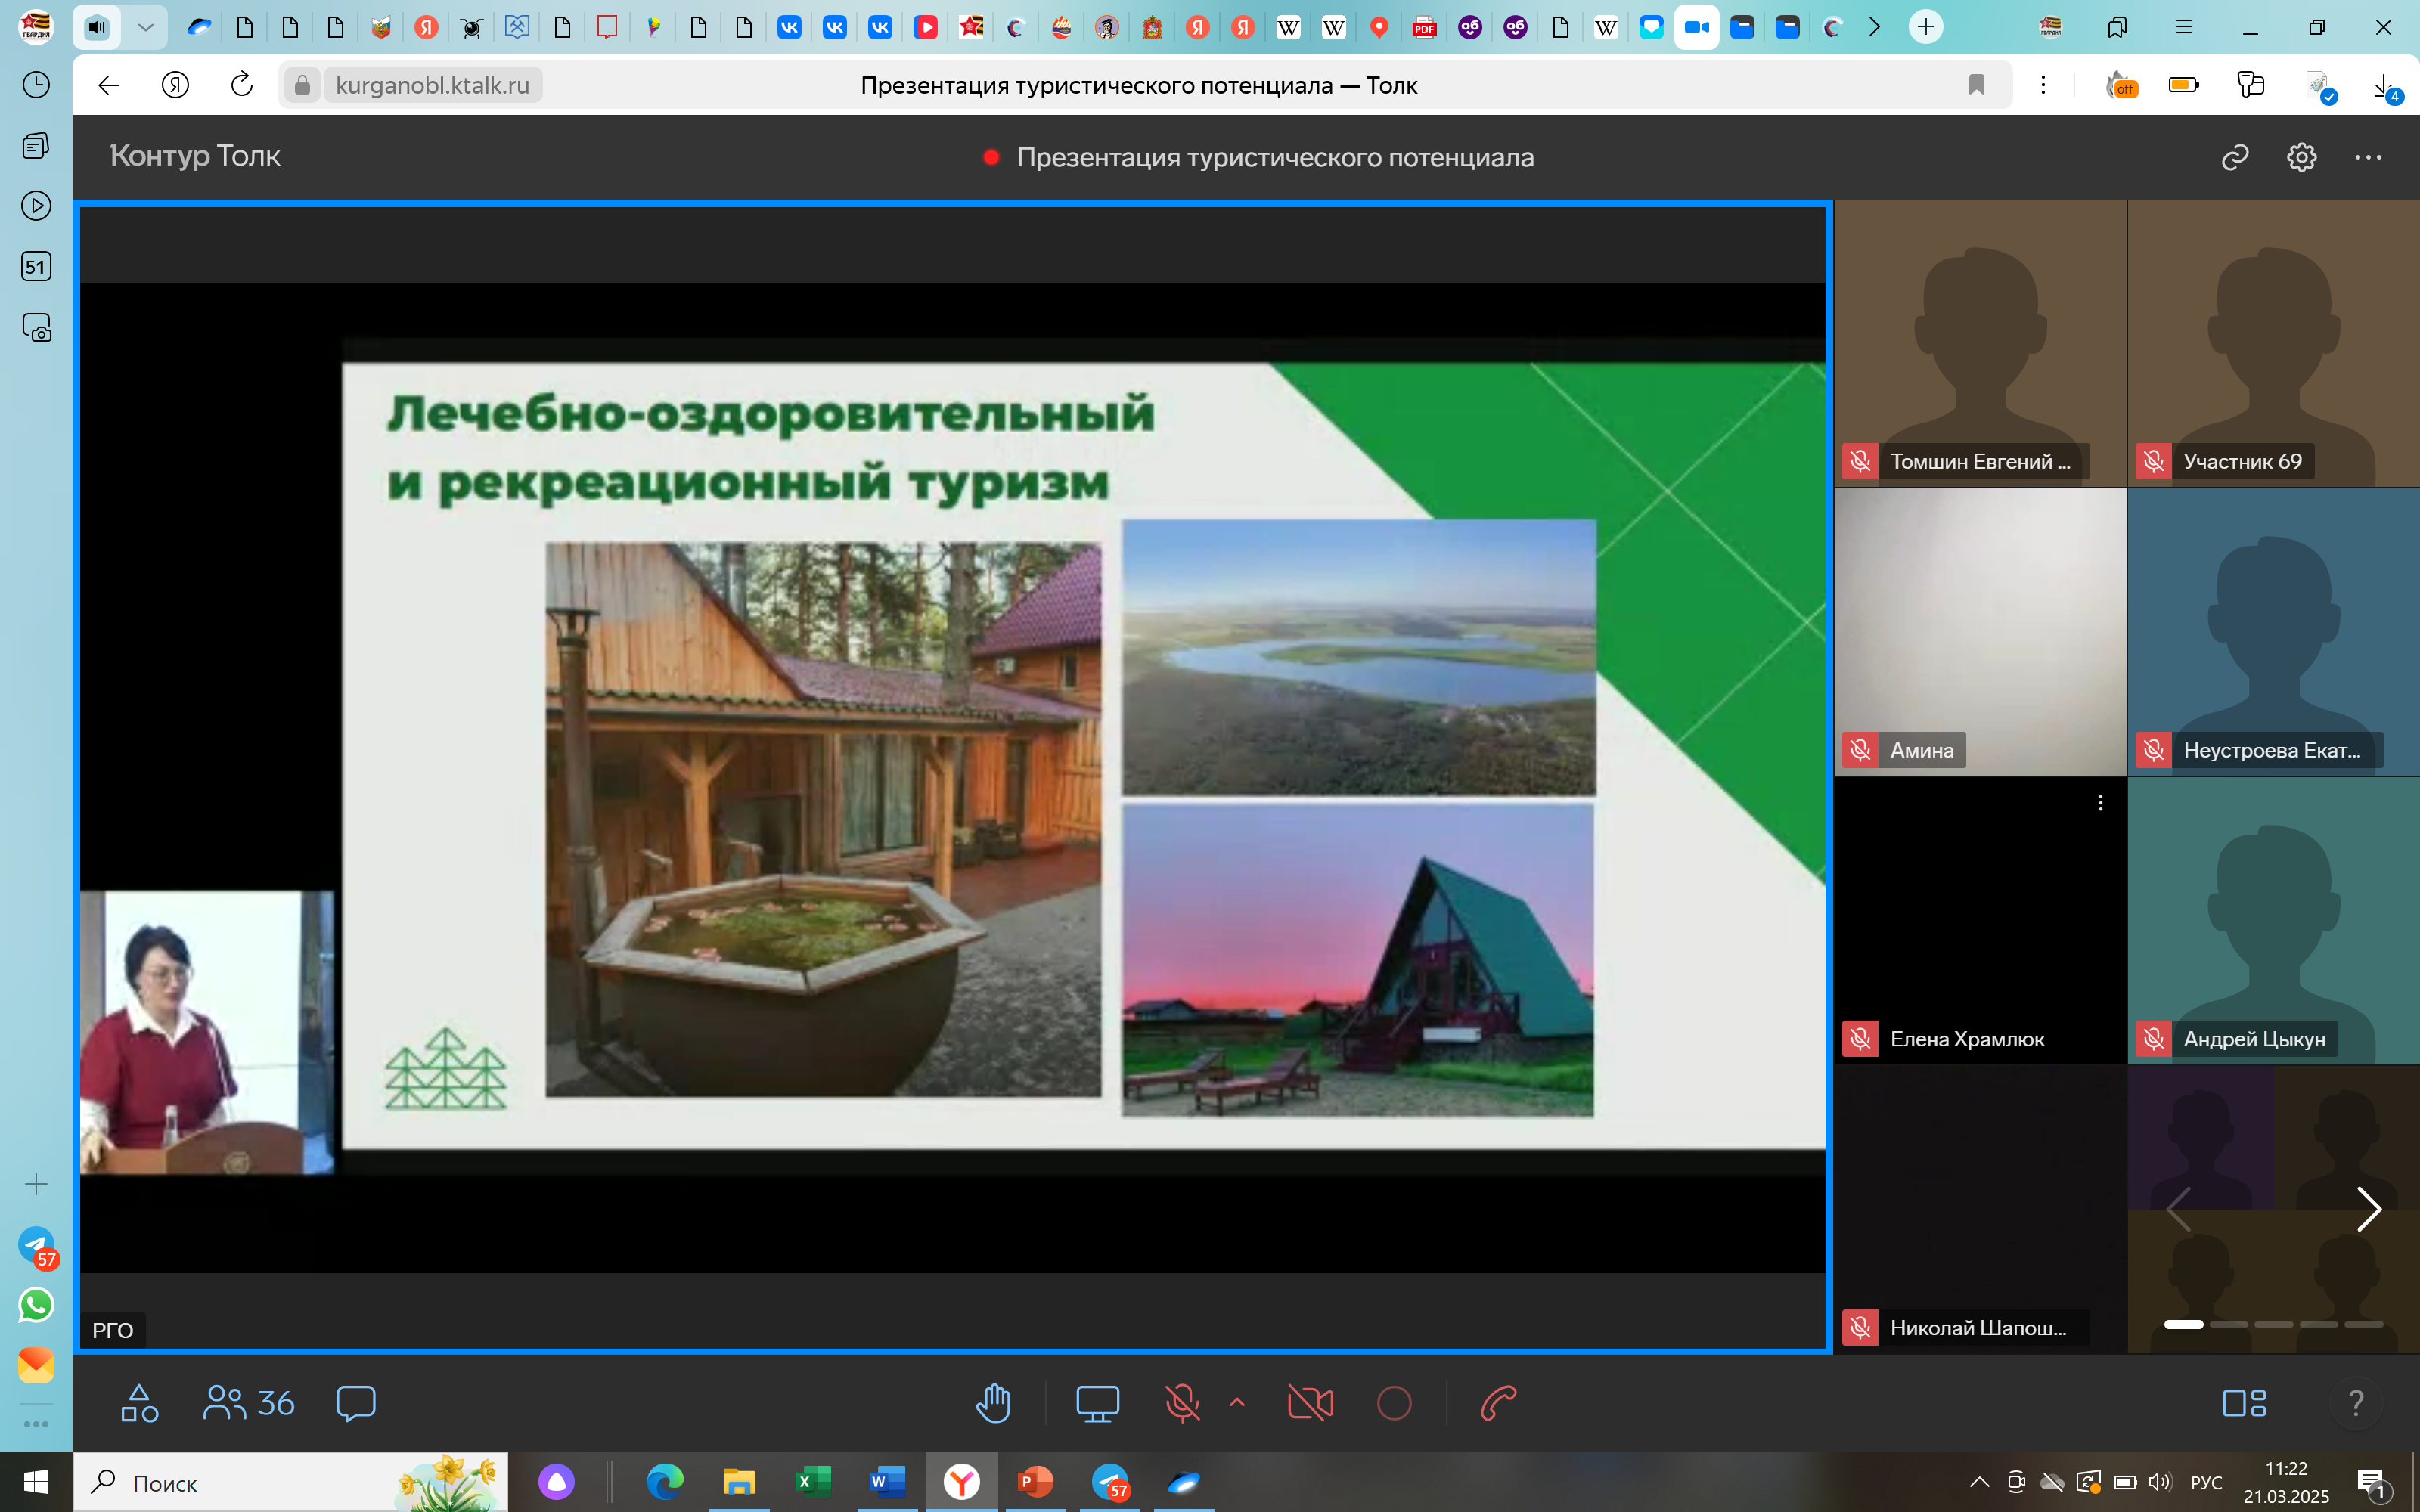Go to next page of participants
The width and height of the screenshot is (2420, 1512).
(2368, 1209)
